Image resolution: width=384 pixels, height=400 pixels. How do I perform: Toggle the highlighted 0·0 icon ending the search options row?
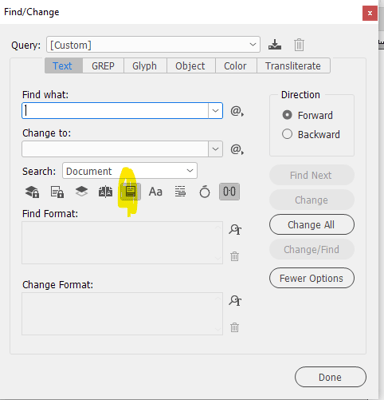coord(229,192)
